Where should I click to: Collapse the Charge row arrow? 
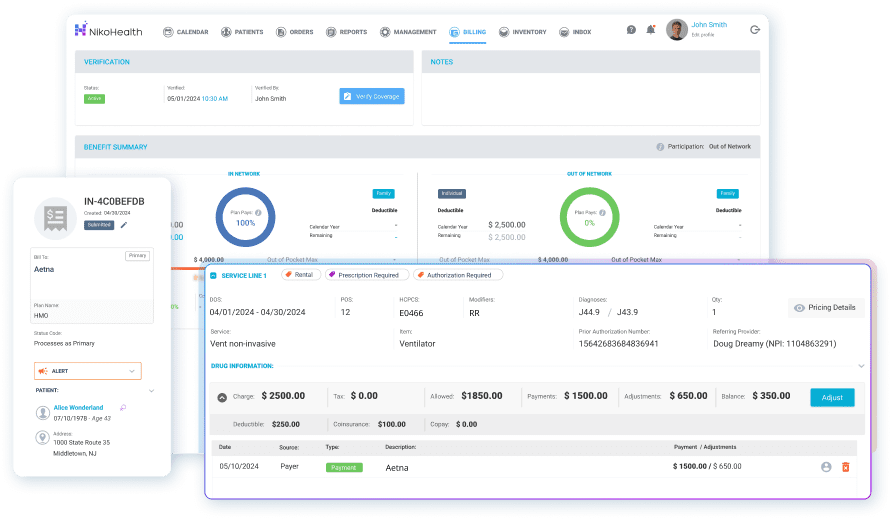coord(222,397)
